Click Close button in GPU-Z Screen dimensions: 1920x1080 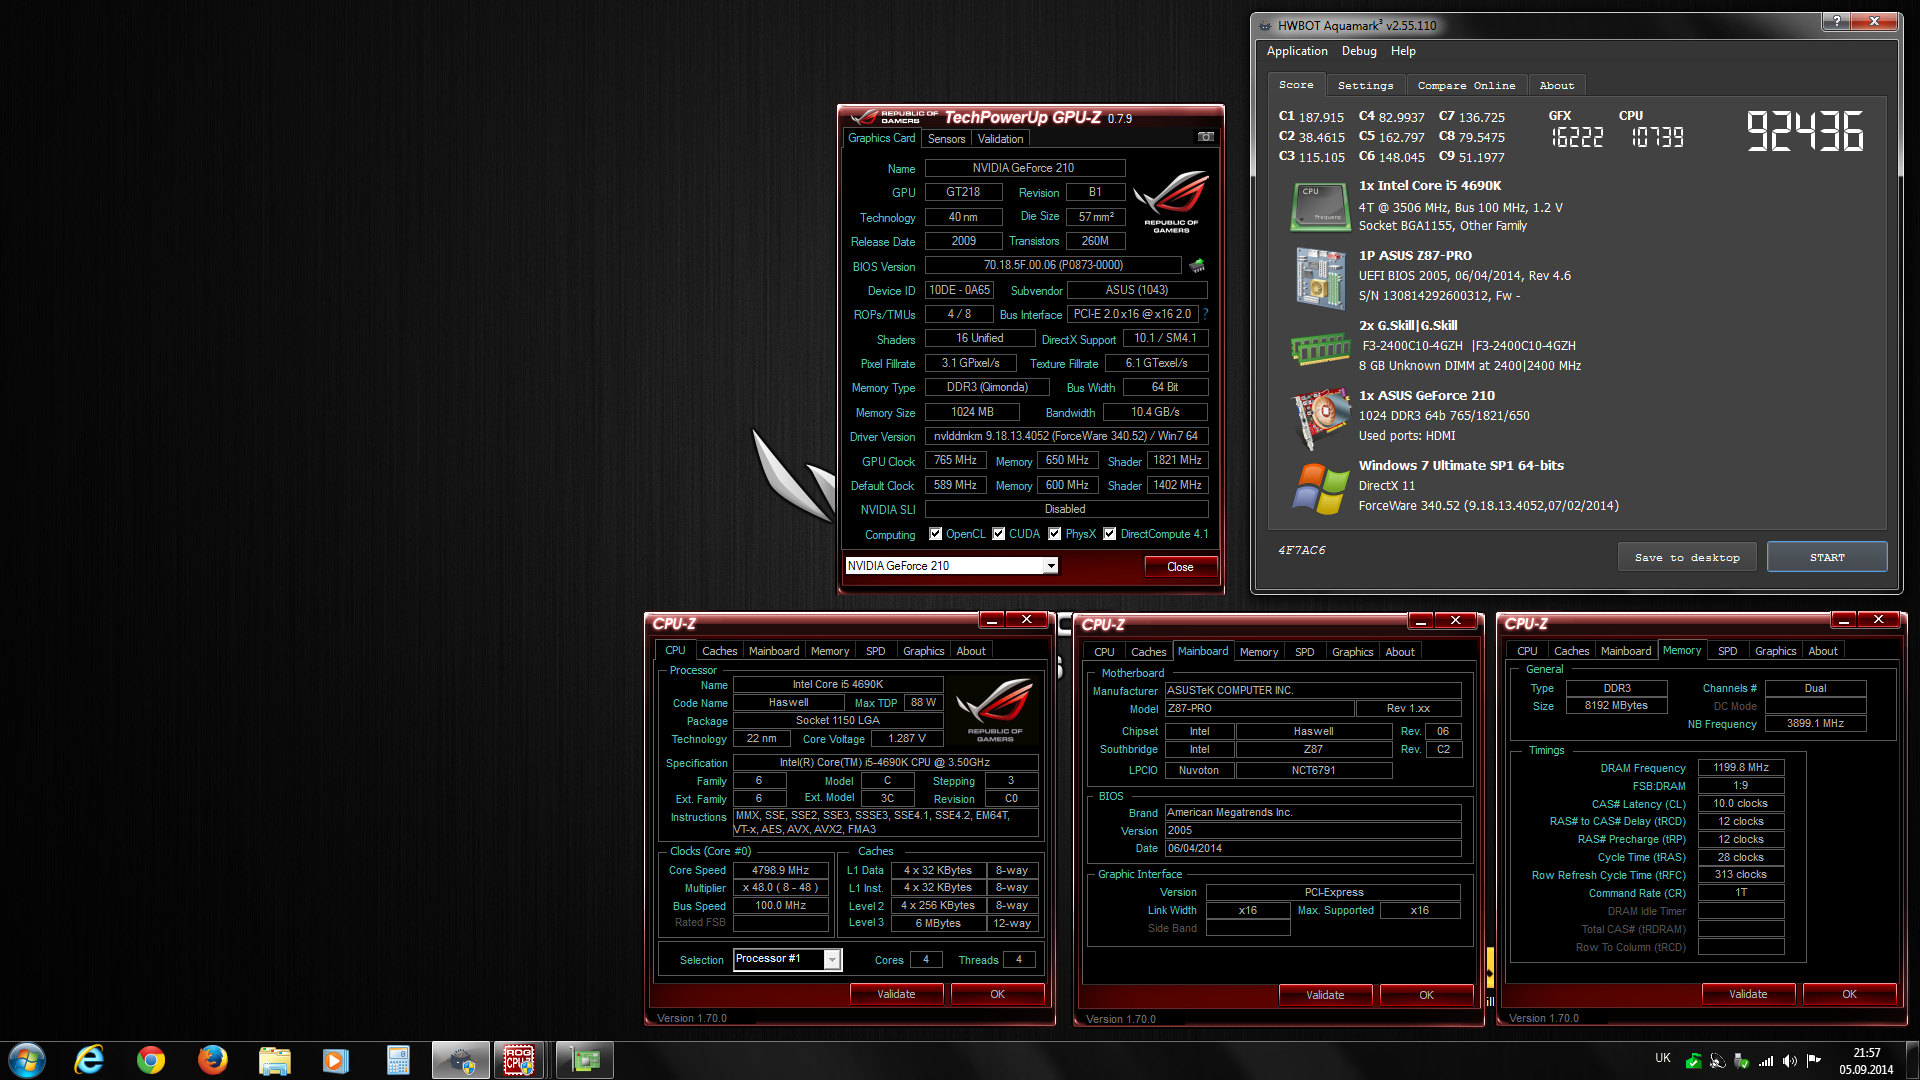pyautogui.click(x=1180, y=567)
